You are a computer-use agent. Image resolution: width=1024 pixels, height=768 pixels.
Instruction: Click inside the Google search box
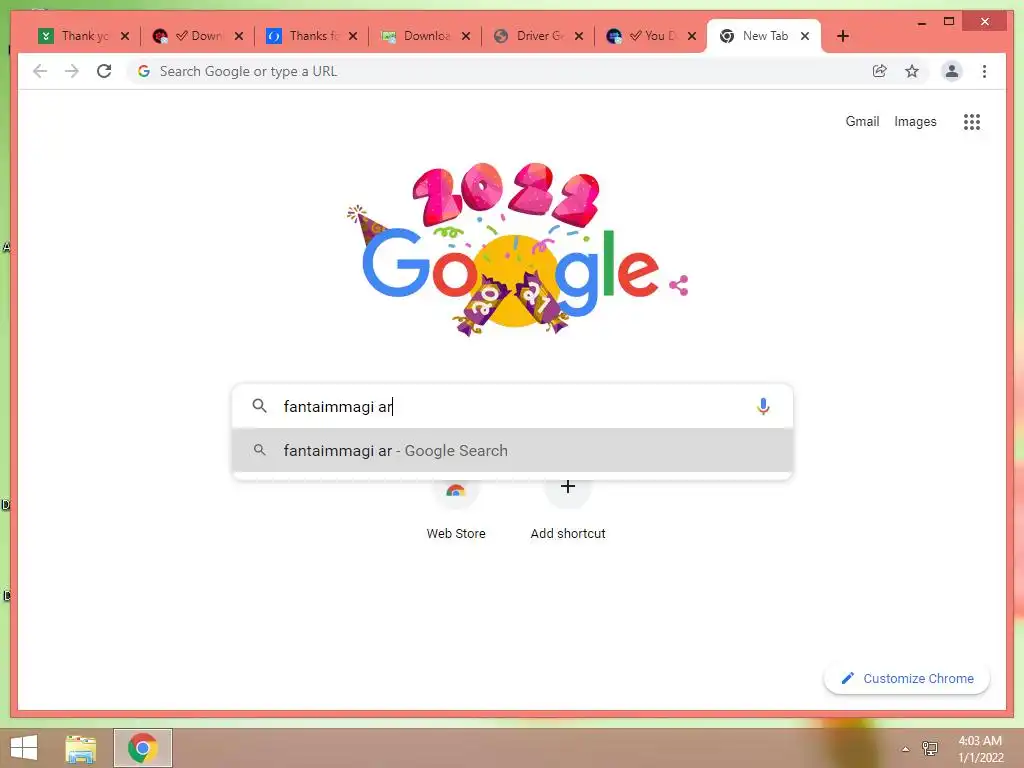[x=513, y=406]
